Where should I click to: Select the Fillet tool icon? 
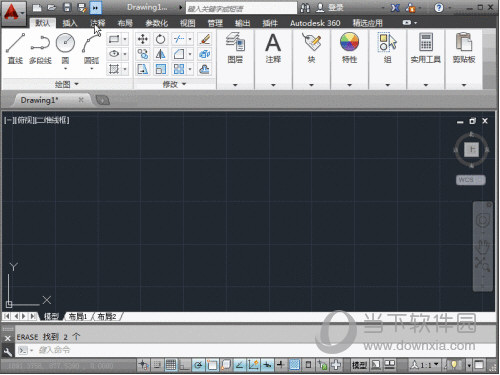[x=179, y=54]
